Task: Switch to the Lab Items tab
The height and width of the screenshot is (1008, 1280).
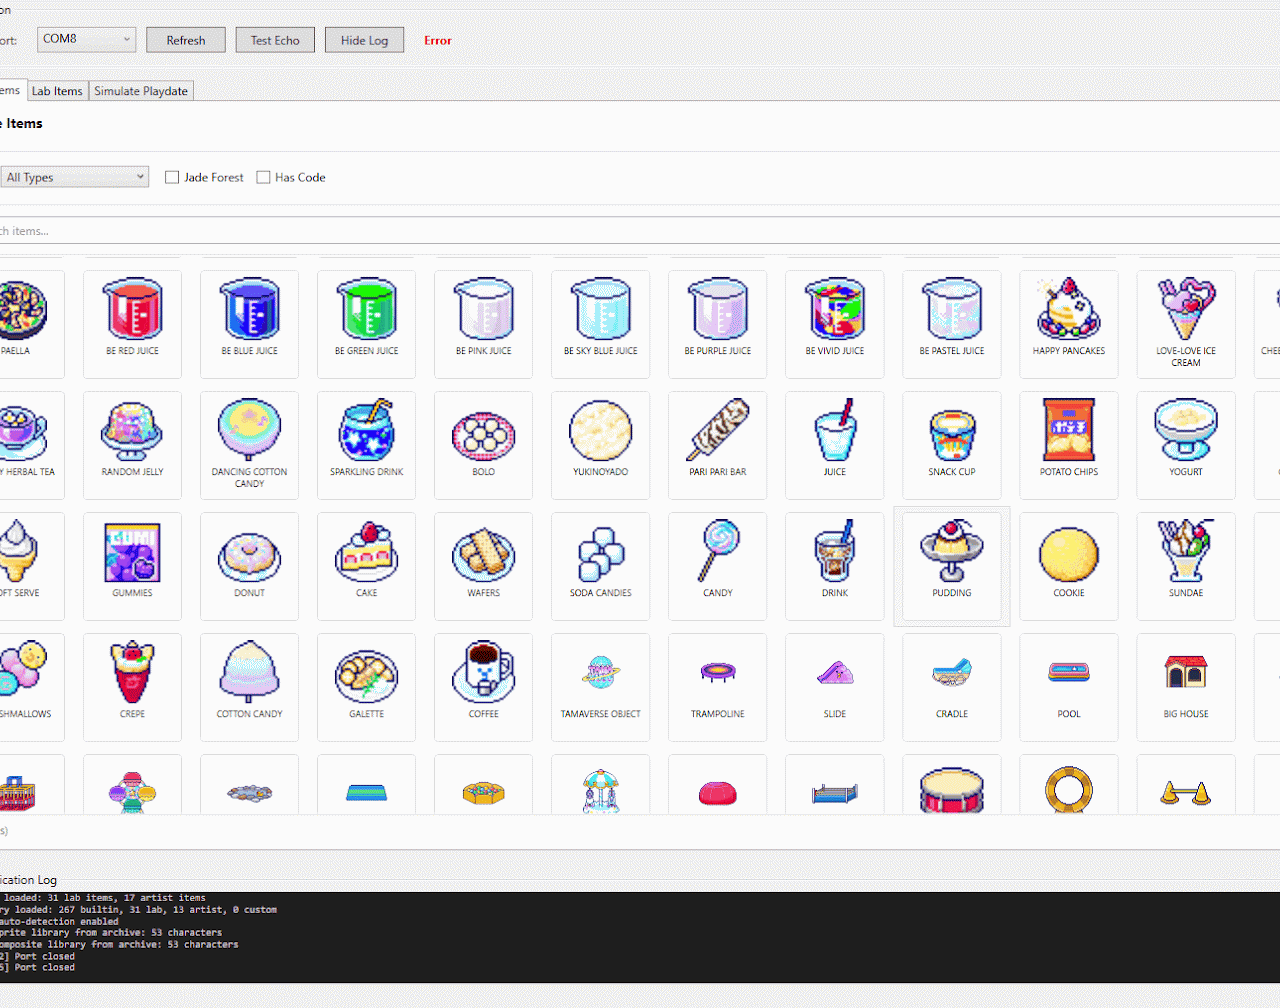Action: pos(57,91)
